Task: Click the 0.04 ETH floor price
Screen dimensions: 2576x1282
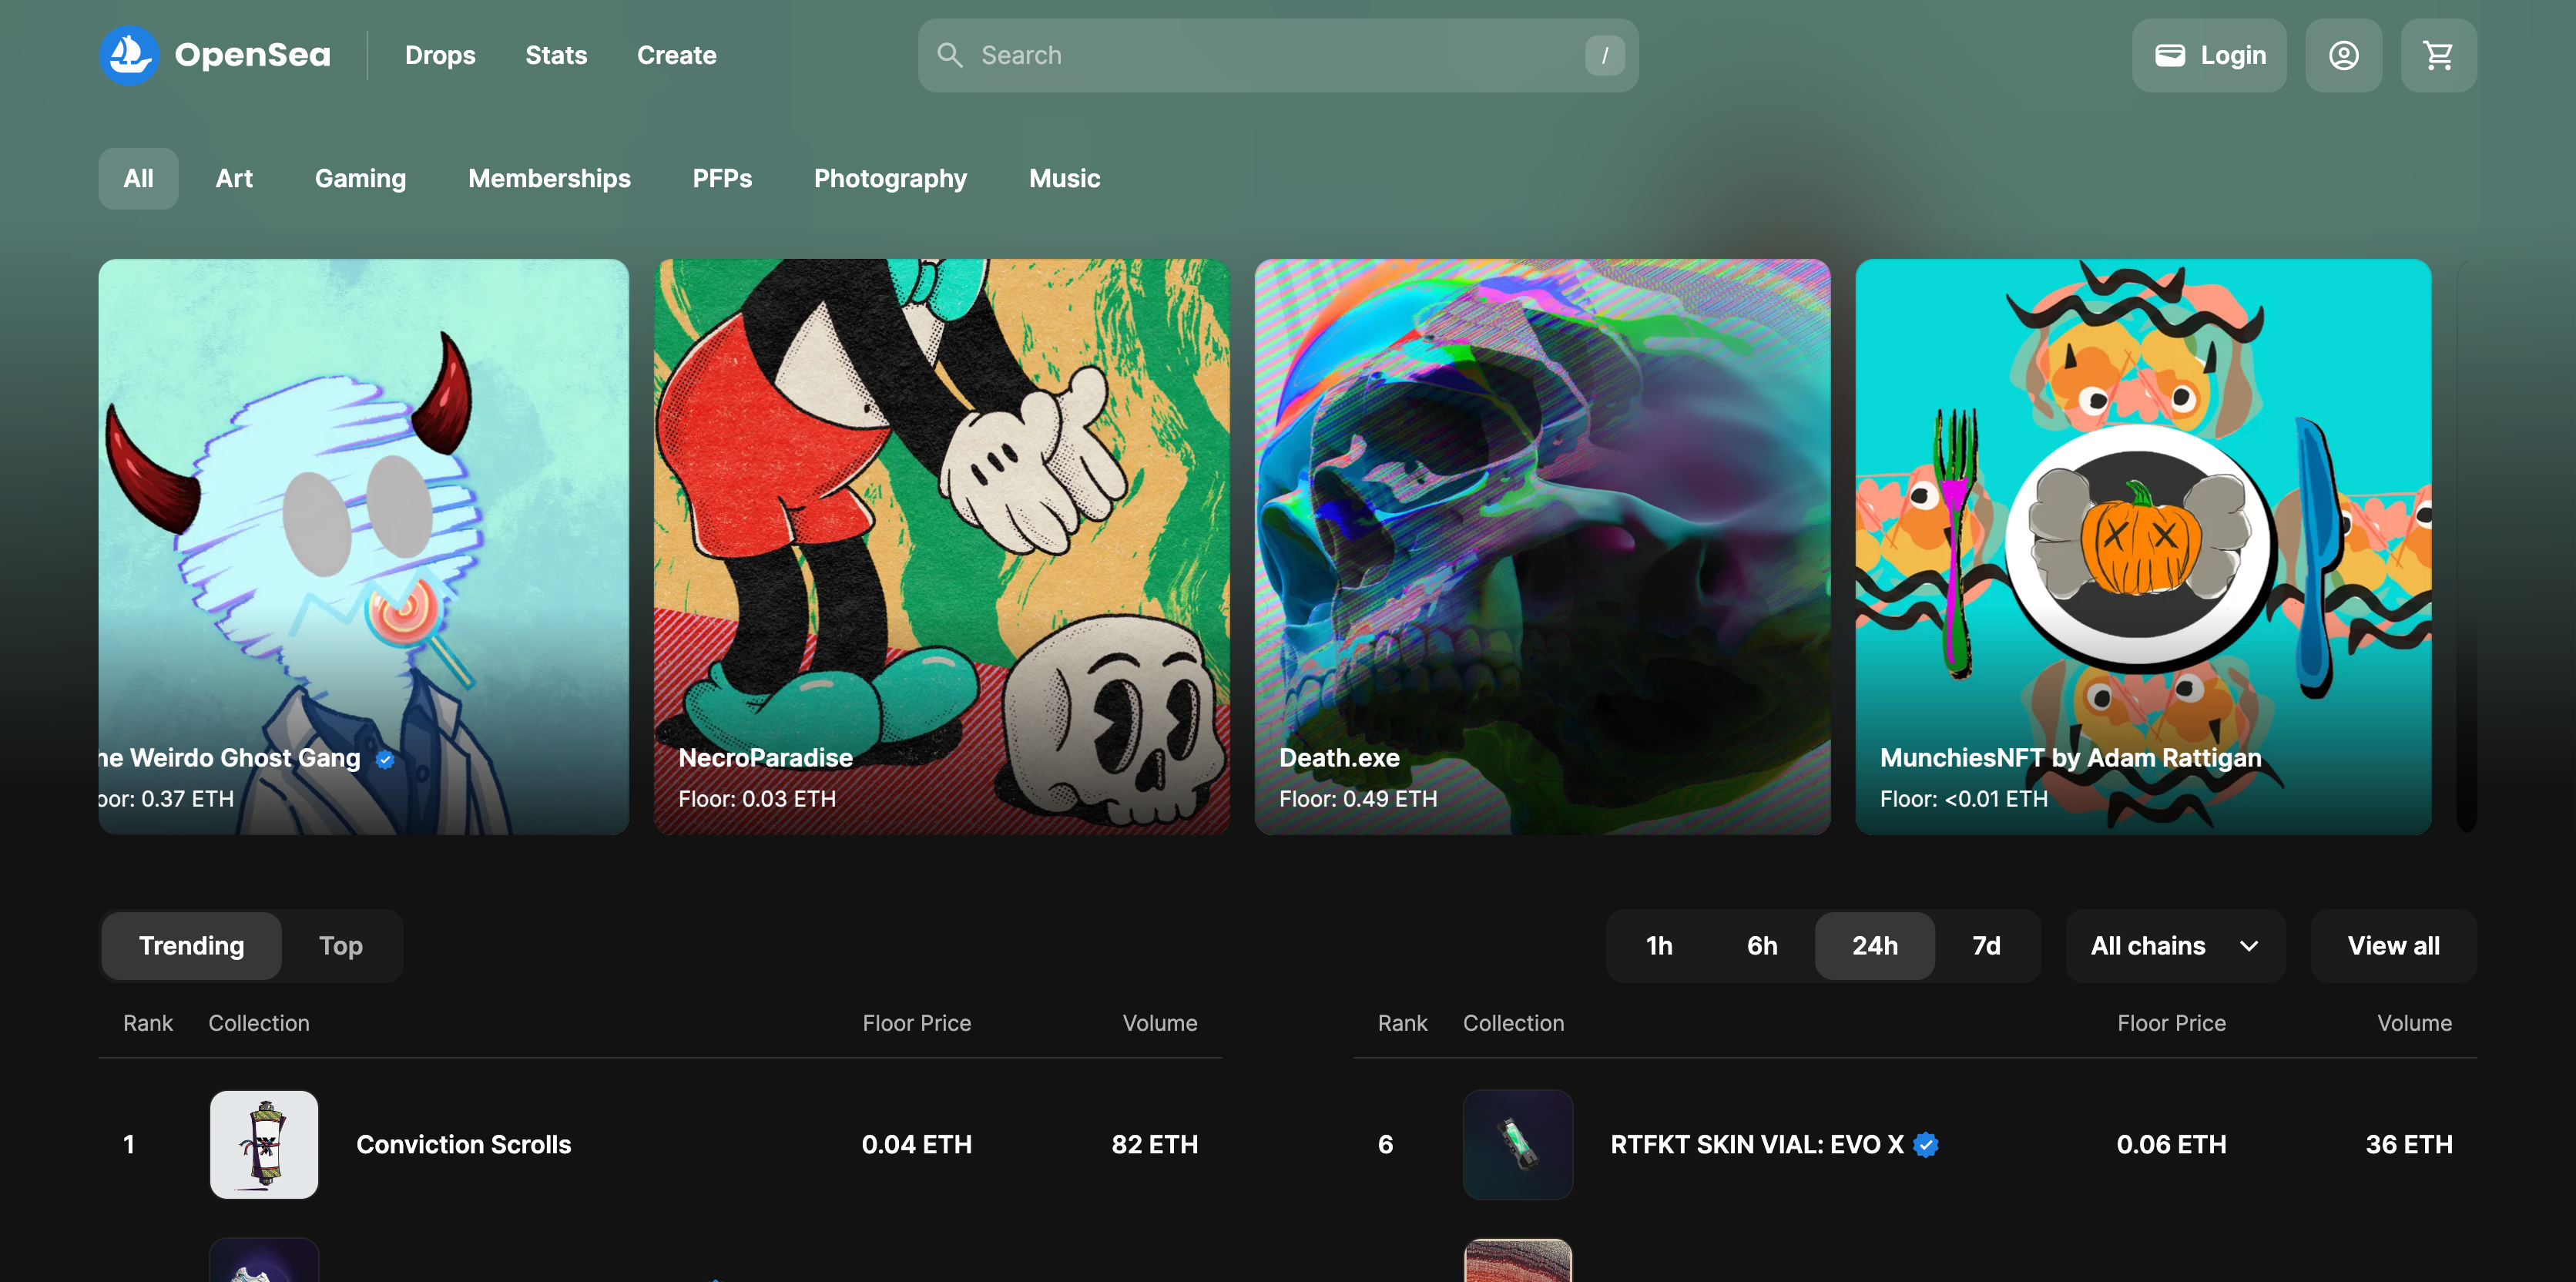Action: pos(916,1144)
